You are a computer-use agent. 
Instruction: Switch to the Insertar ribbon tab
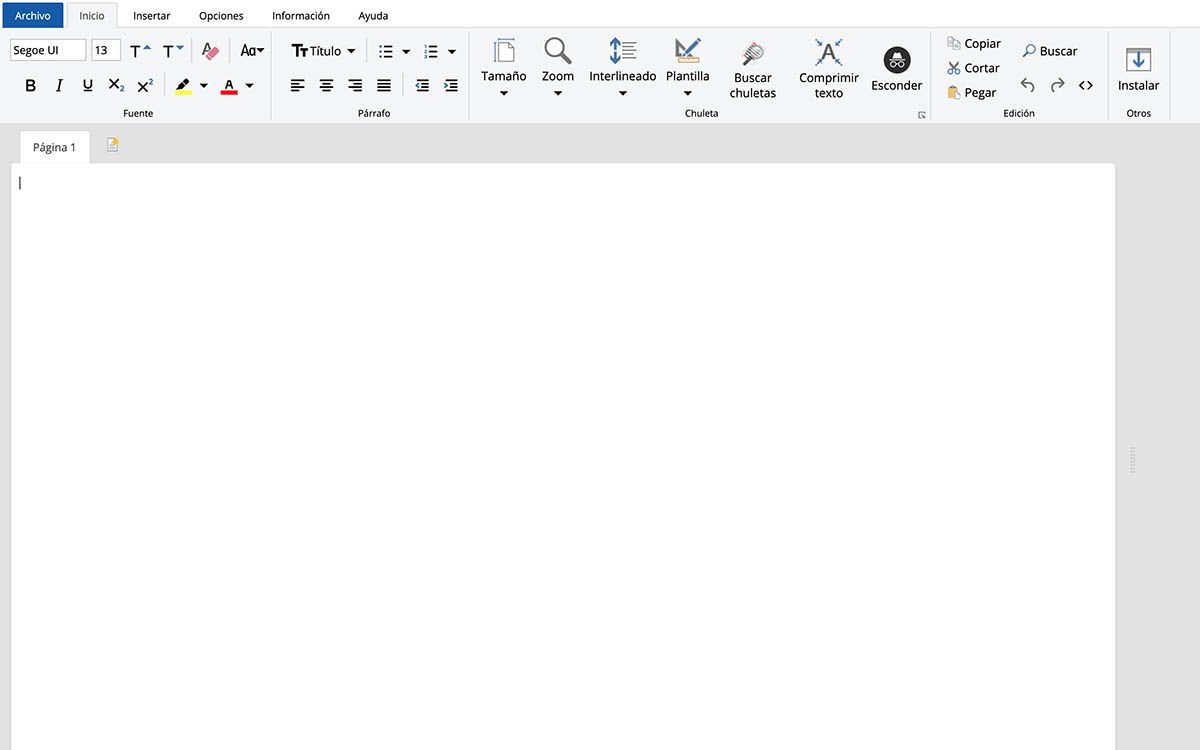pos(152,16)
